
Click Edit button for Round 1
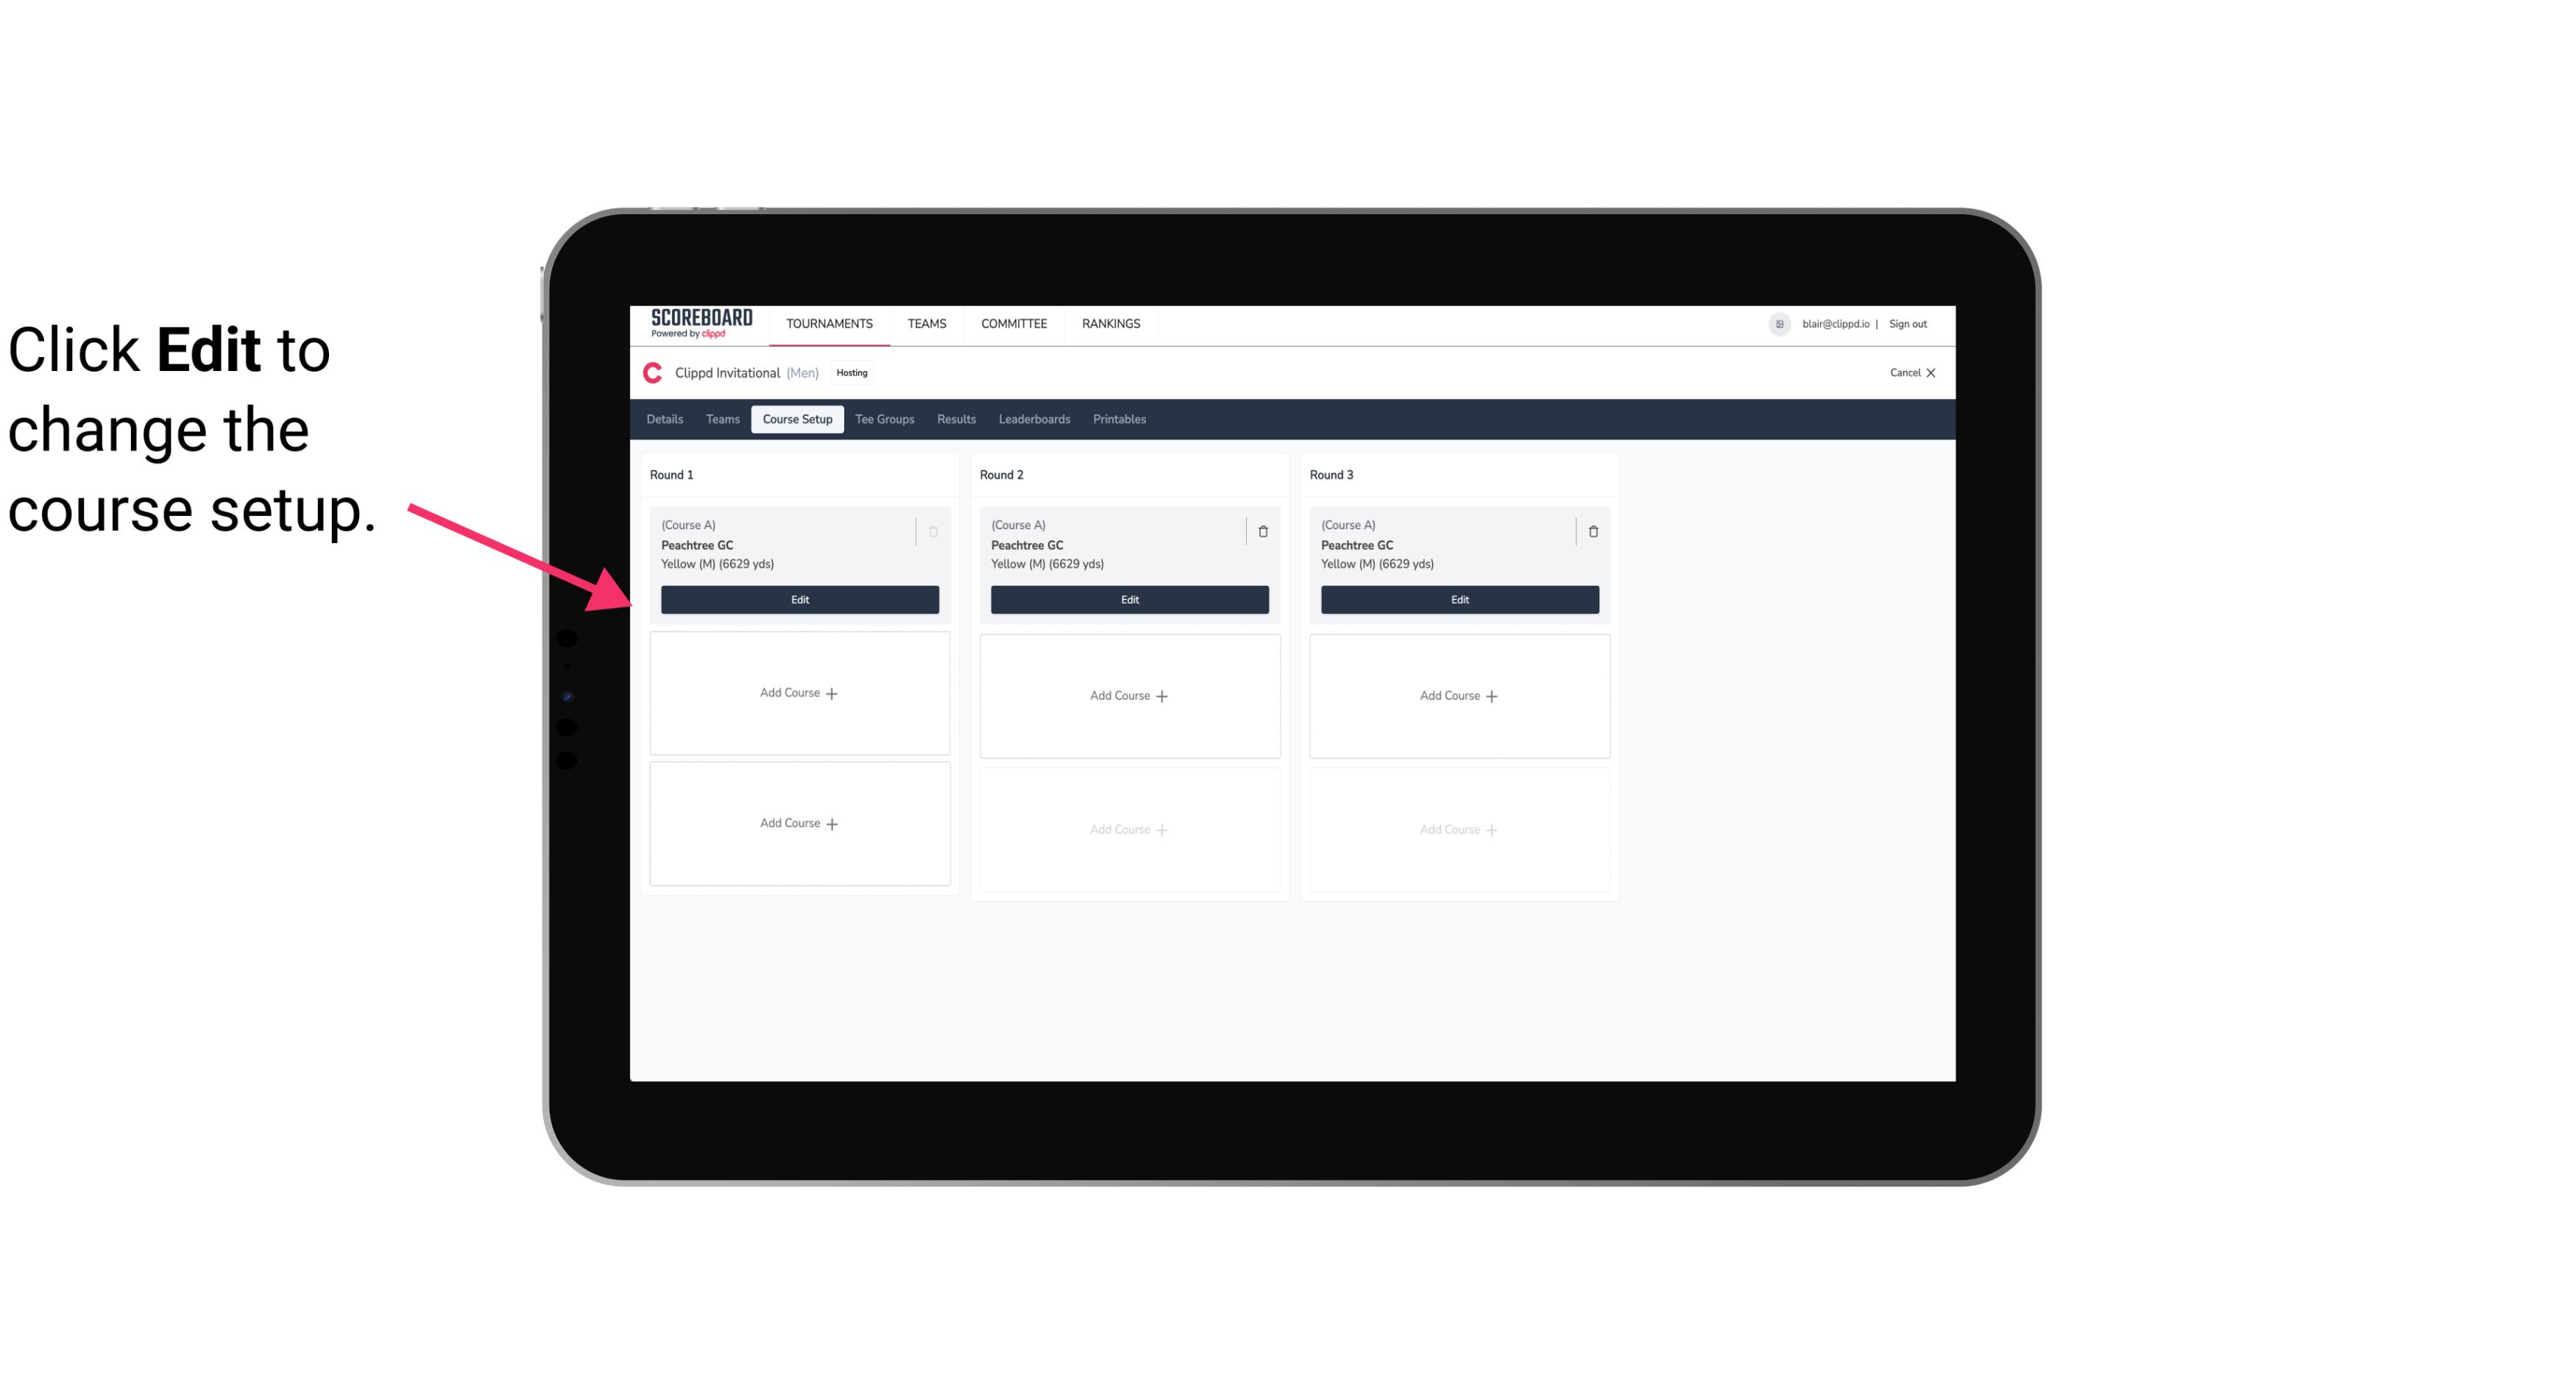pyautogui.click(x=799, y=598)
